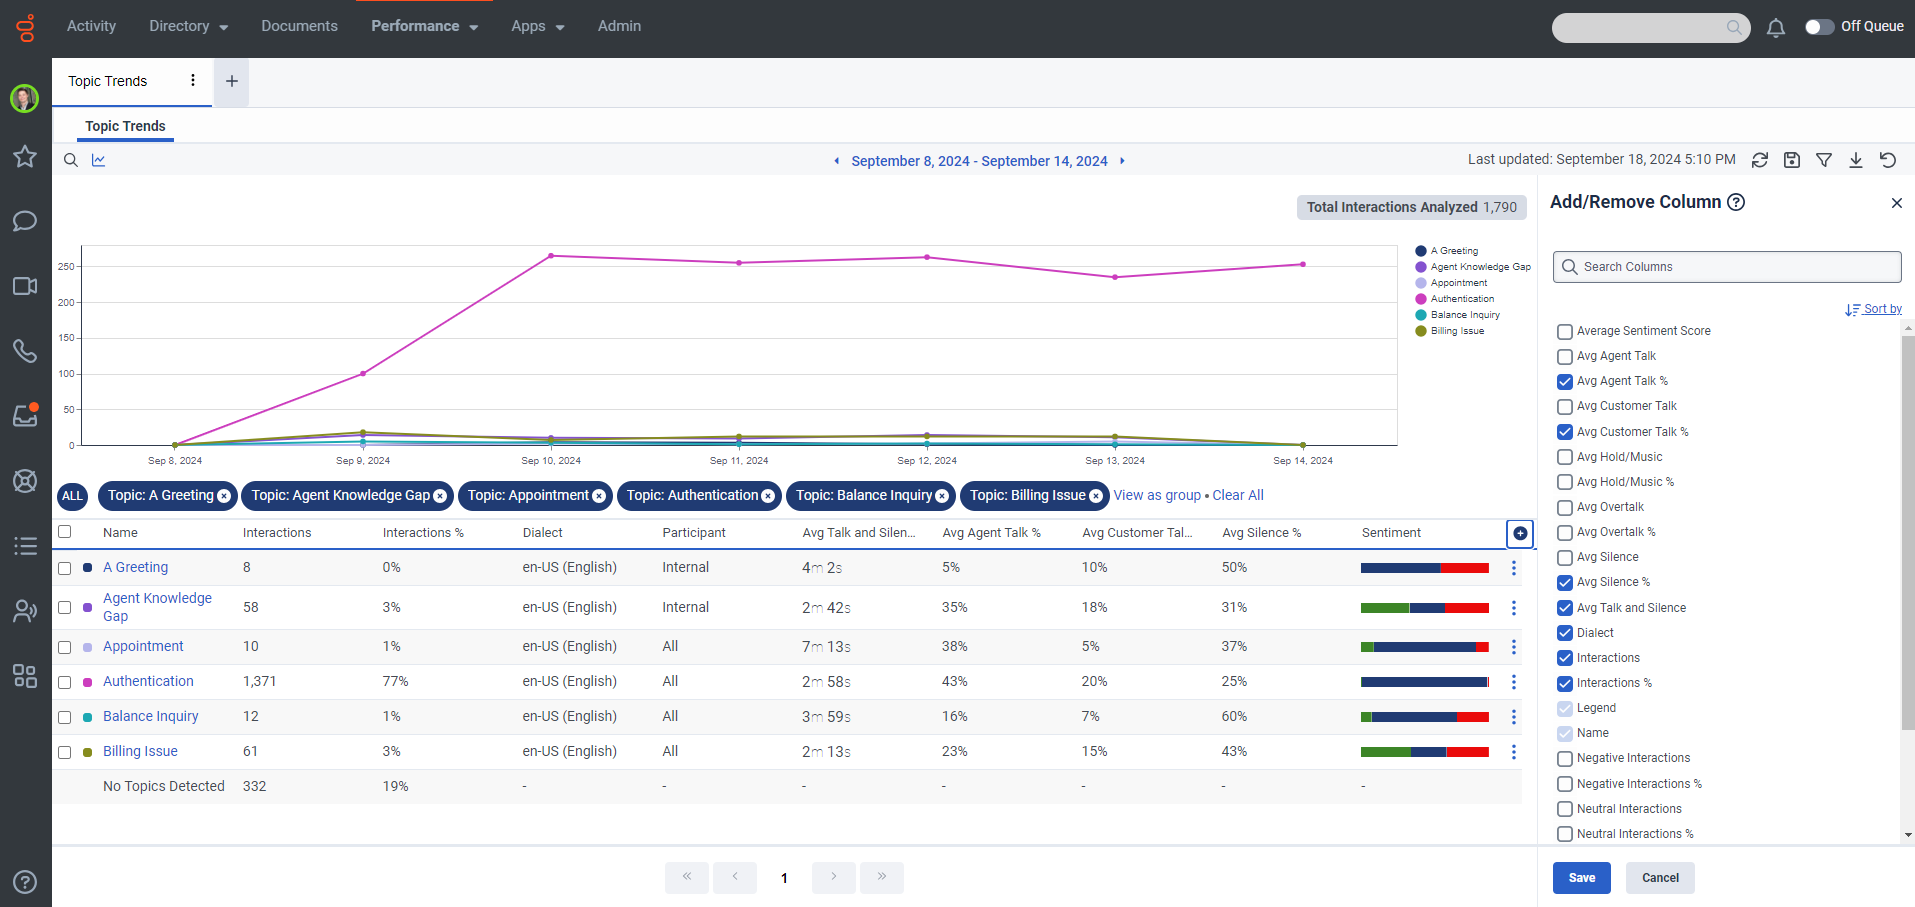The height and width of the screenshot is (907, 1915).
Task: Uncheck the Dialect column checkbox
Action: coord(1564,633)
